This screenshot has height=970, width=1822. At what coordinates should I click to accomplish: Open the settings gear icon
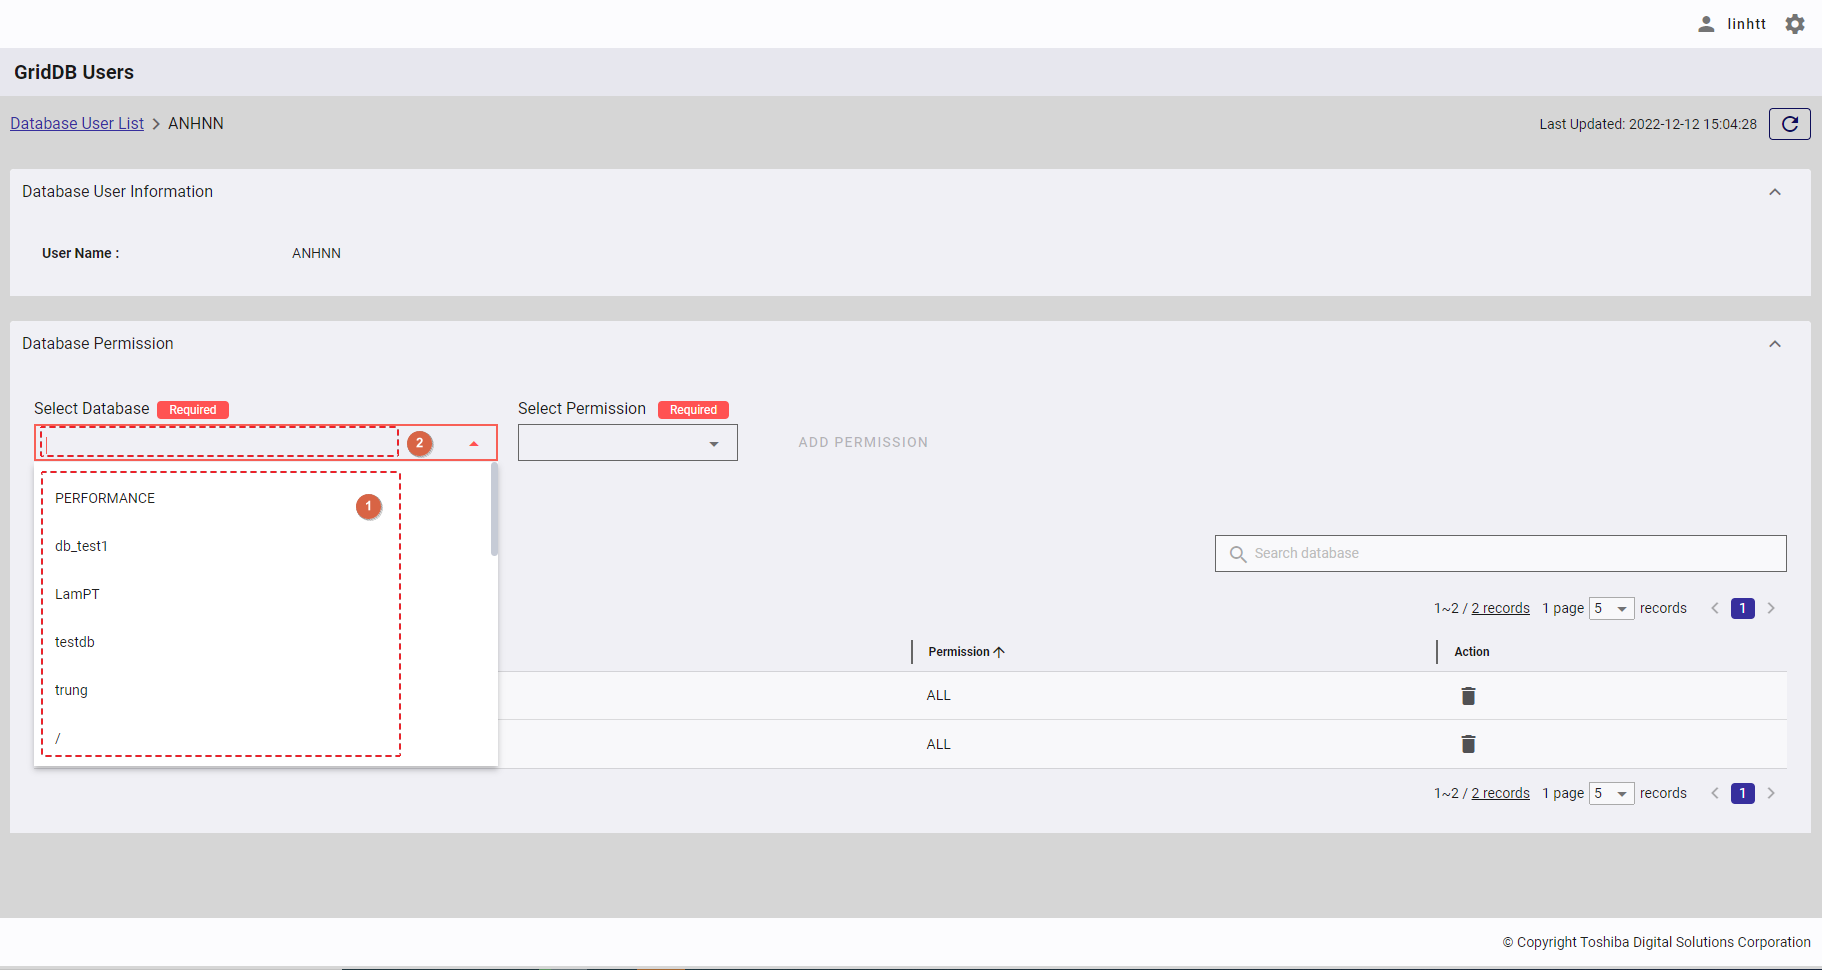pos(1795,24)
